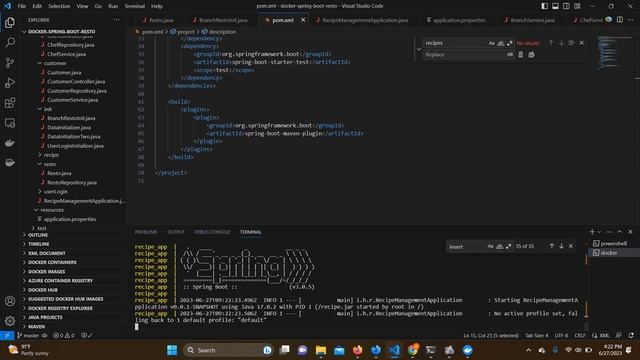This screenshot has width=640, height=360.
Task: Open the Remote Explorer view
Action: coord(10,122)
